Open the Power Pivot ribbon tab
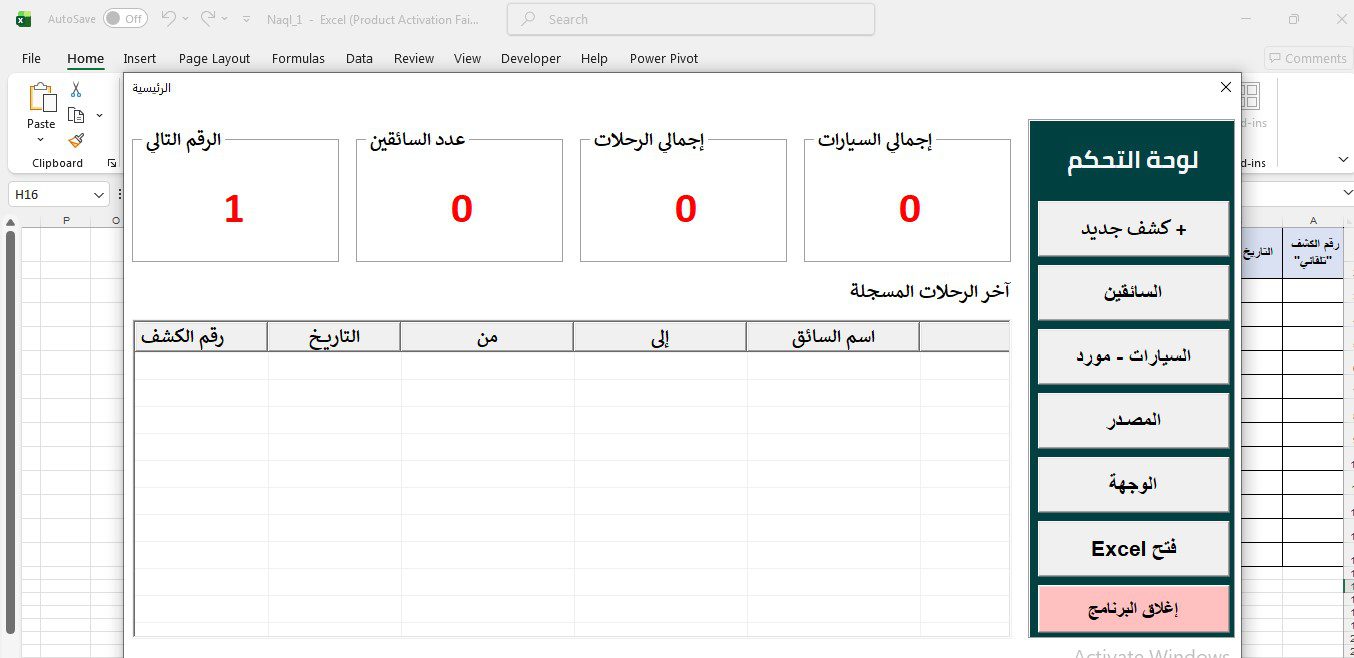 pyautogui.click(x=663, y=58)
